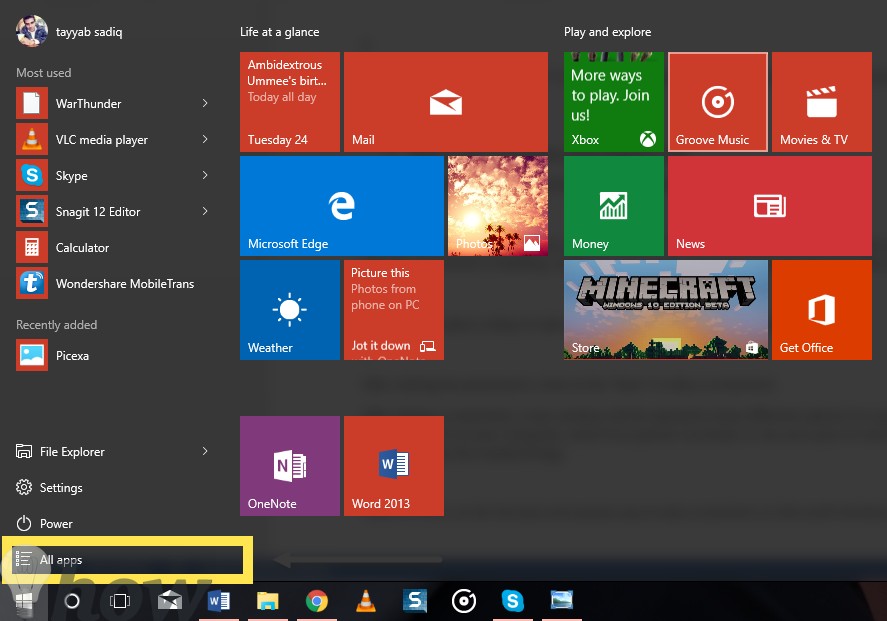Open File Explorer from the taskbar
887x621 pixels.
pyautogui.click(x=268, y=601)
